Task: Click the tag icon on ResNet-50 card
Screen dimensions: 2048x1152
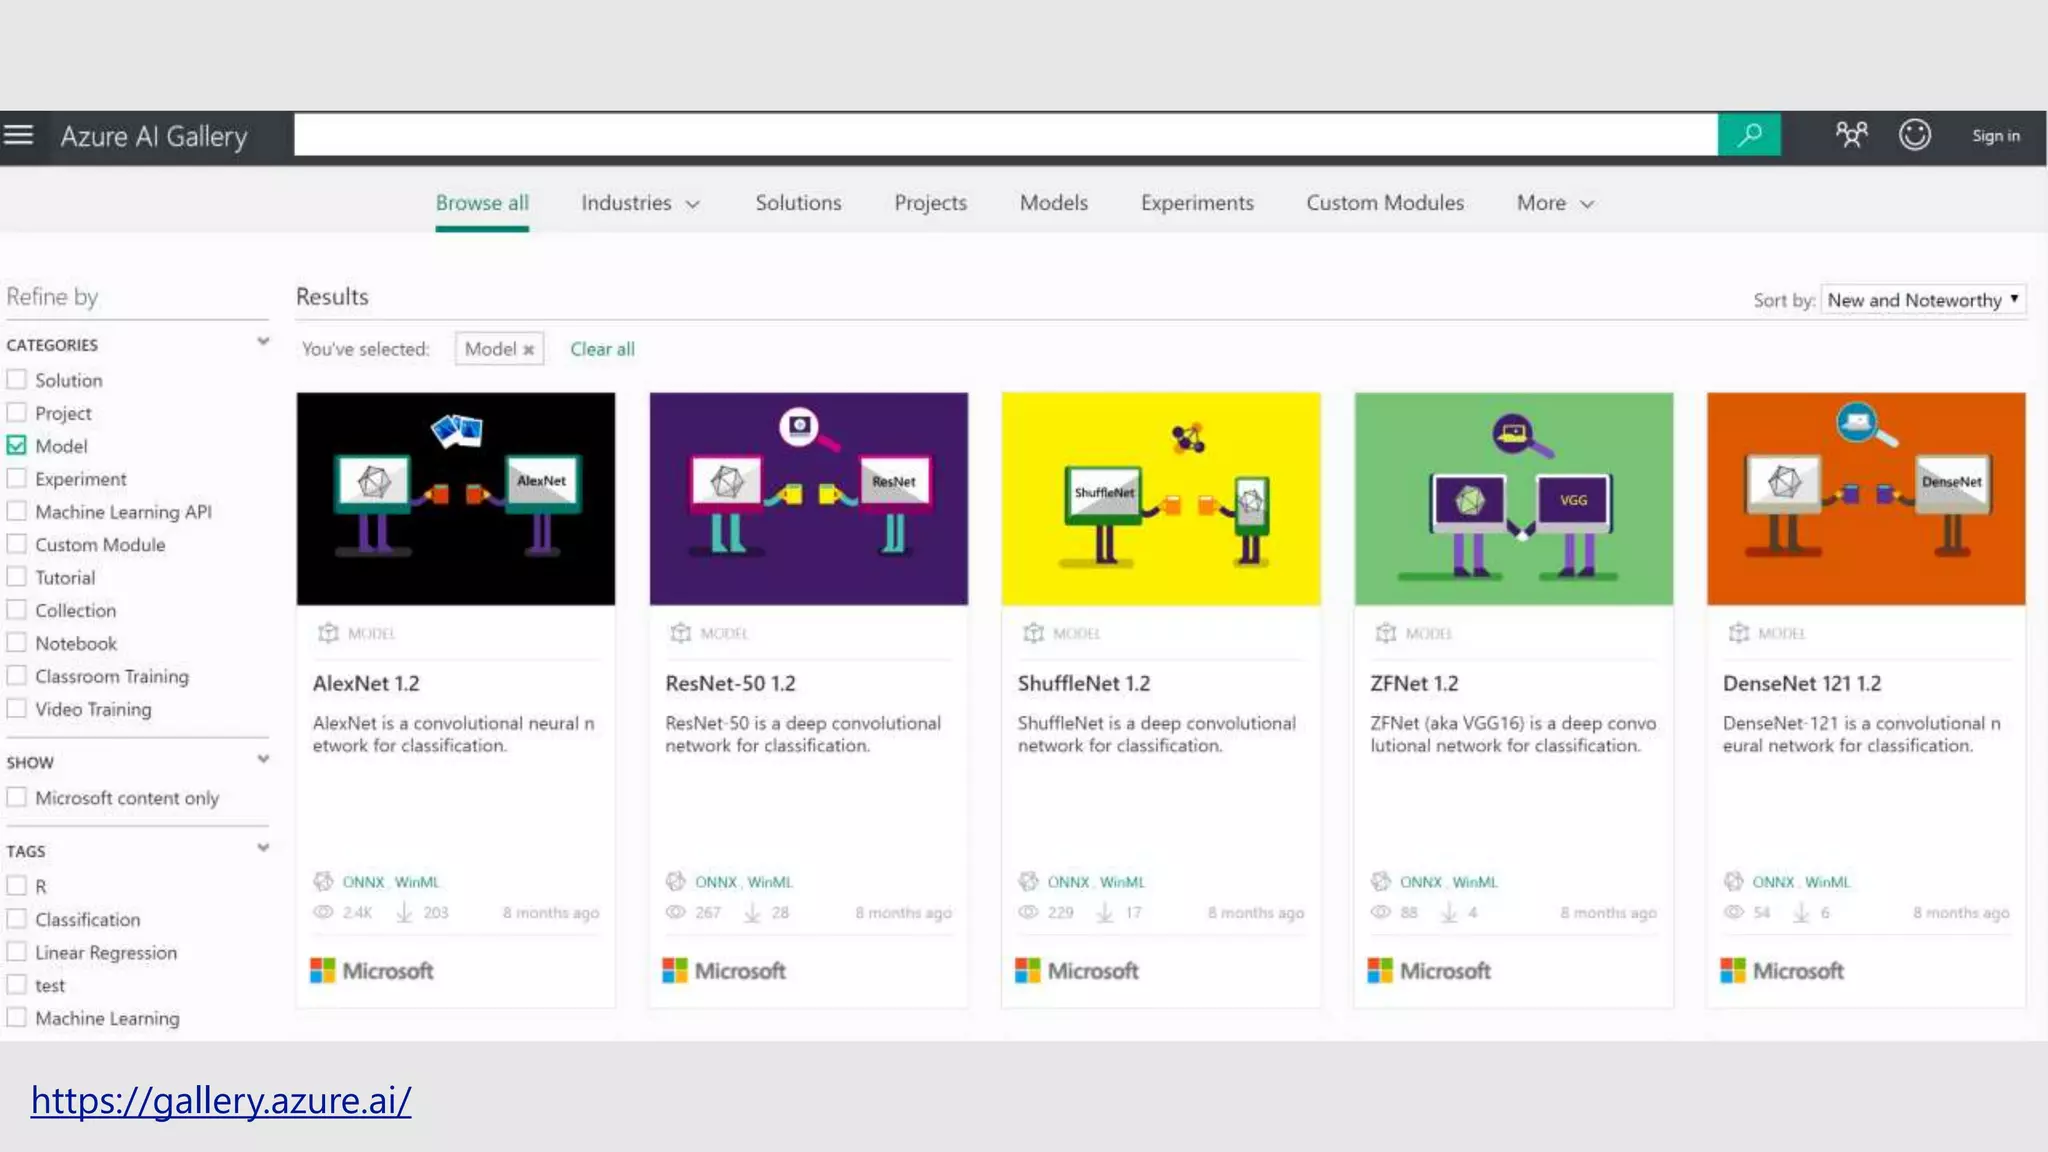Action: click(676, 881)
